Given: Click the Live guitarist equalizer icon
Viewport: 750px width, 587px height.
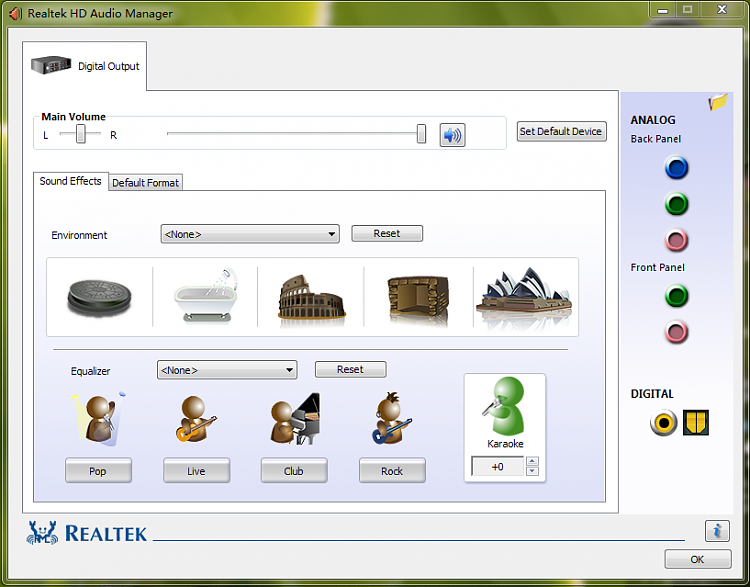Looking at the screenshot, I should pos(196,419).
